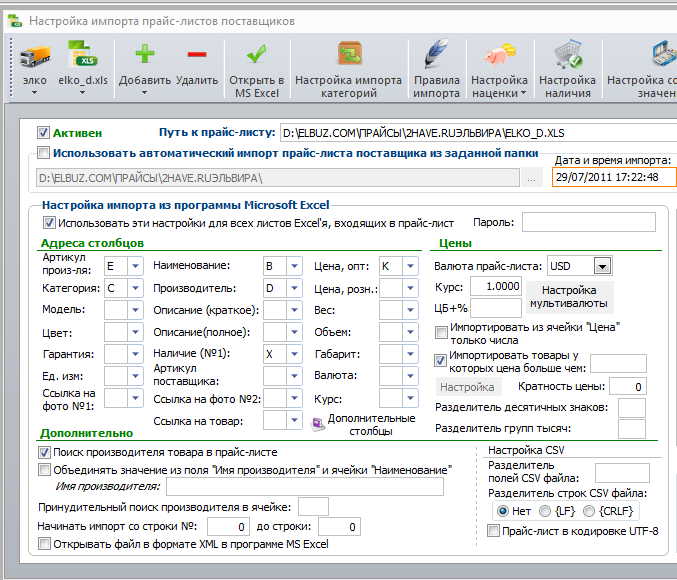
Task: Click the элко truck supplier icon
Action: click(35, 56)
